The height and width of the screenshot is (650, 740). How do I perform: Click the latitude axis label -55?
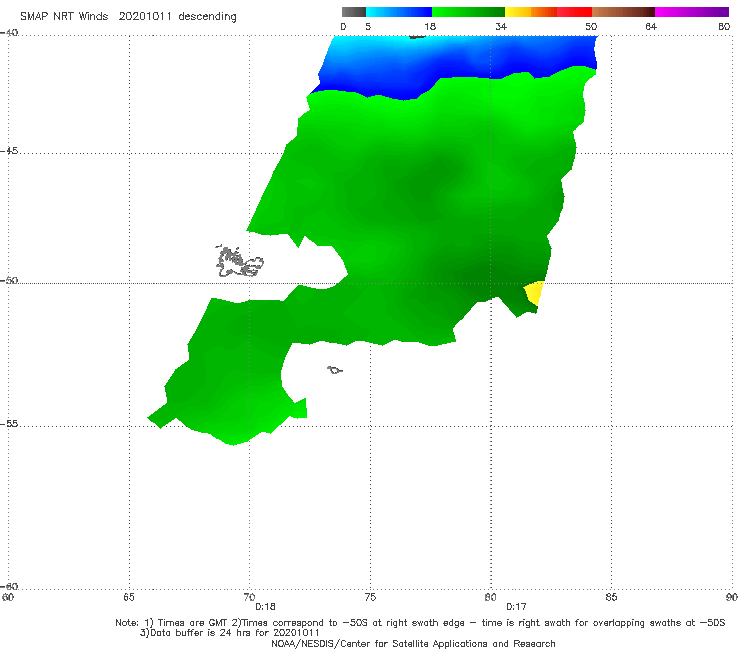click(x=9, y=423)
